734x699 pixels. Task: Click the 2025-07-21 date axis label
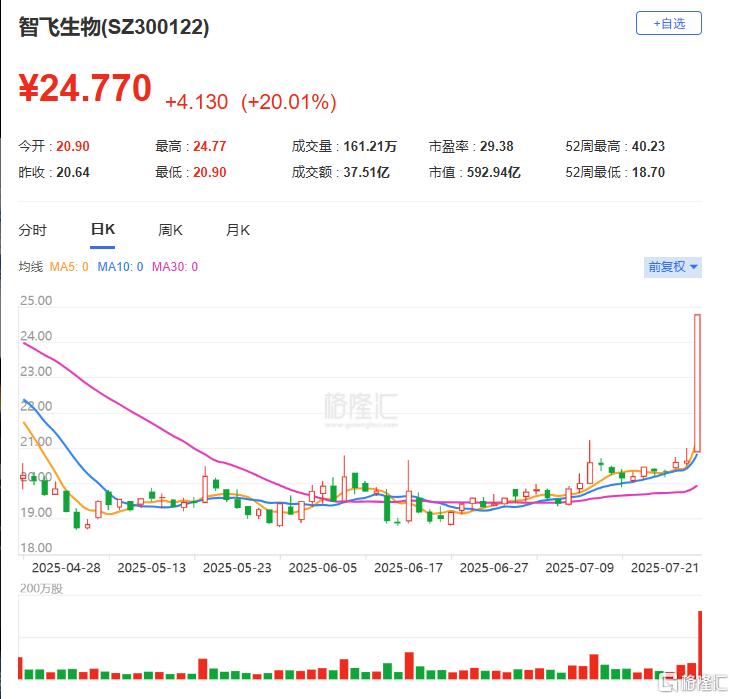pyautogui.click(x=665, y=568)
